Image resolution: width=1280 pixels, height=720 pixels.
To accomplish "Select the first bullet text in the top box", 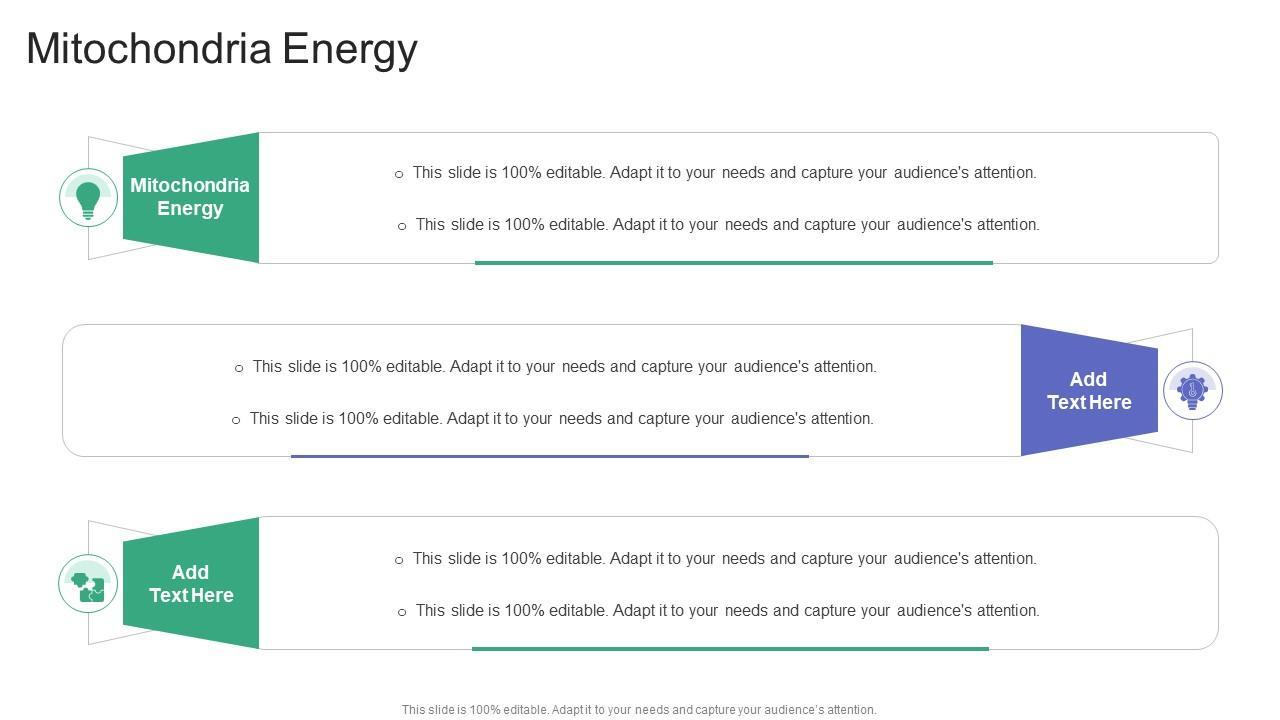I will (724, 173).
